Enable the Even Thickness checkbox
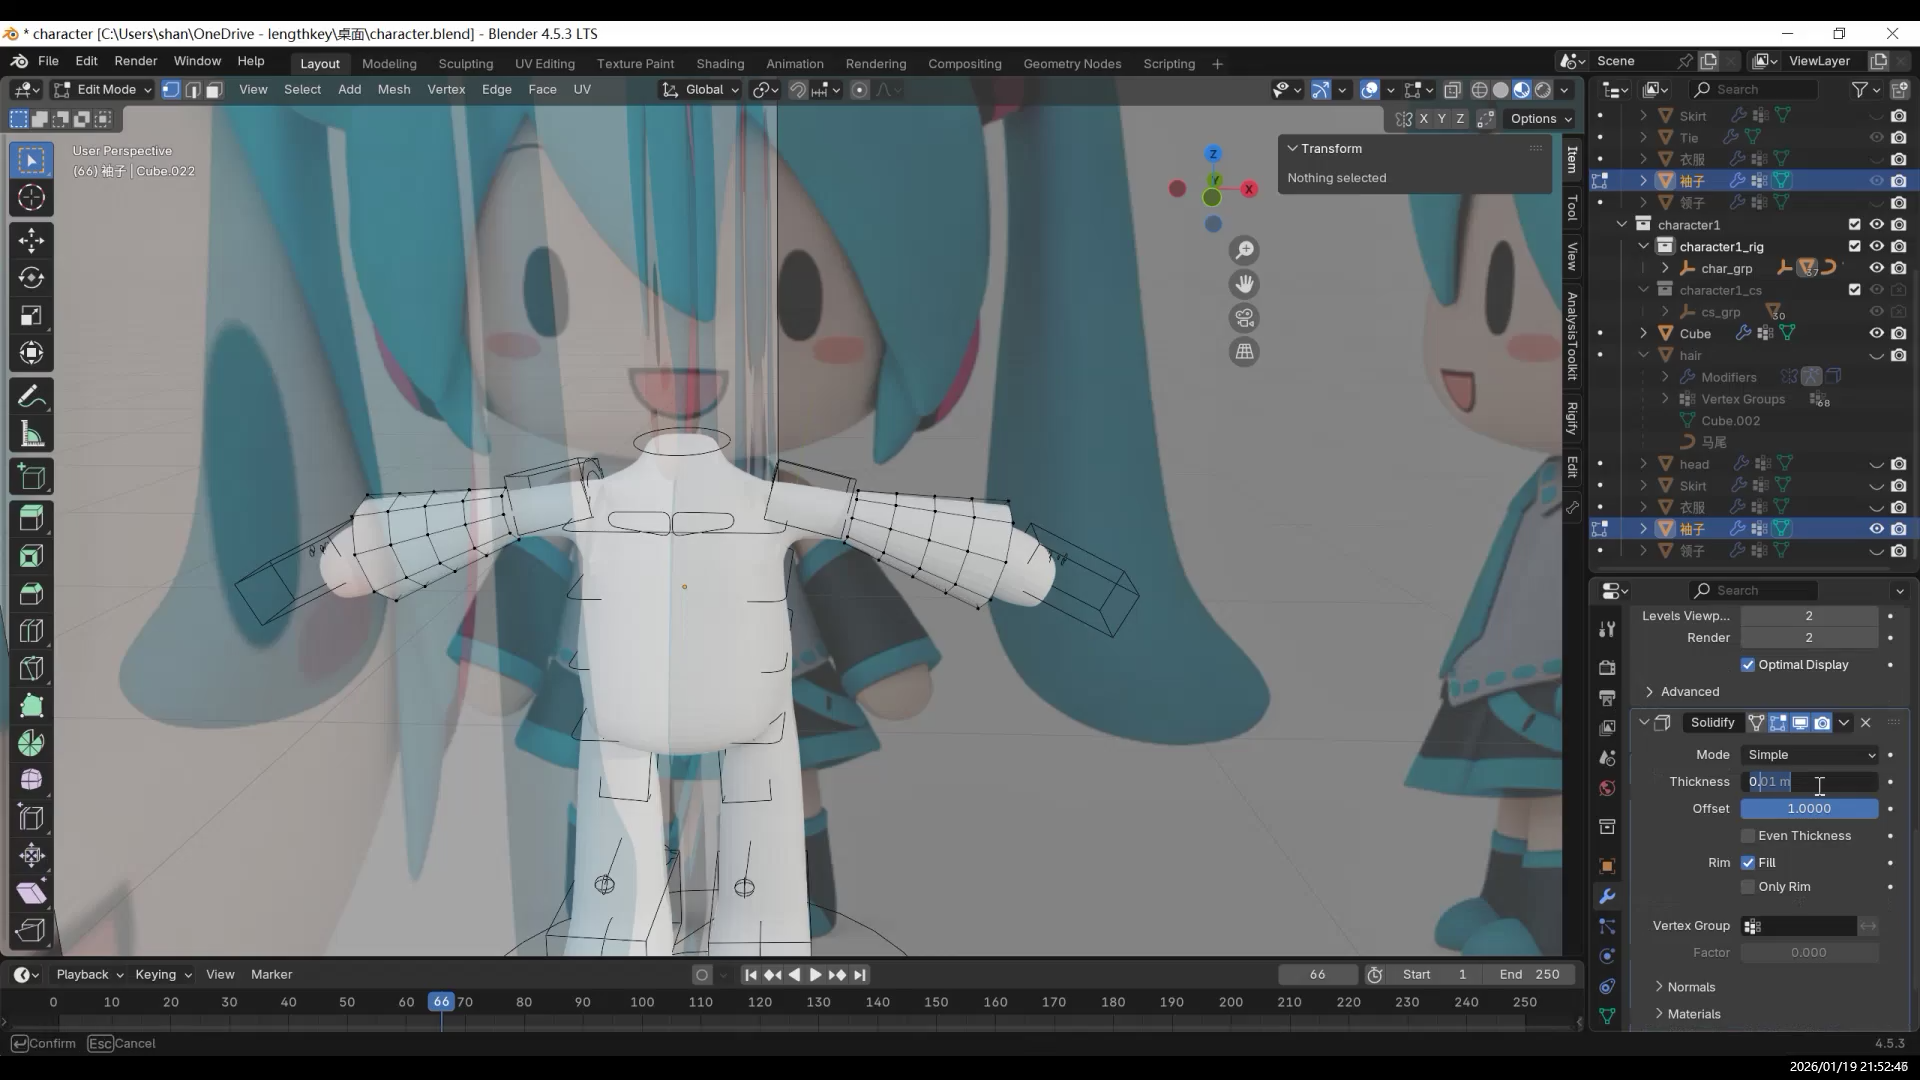The height and width of the screenshot is (1080, 1920). point(1748,836)
